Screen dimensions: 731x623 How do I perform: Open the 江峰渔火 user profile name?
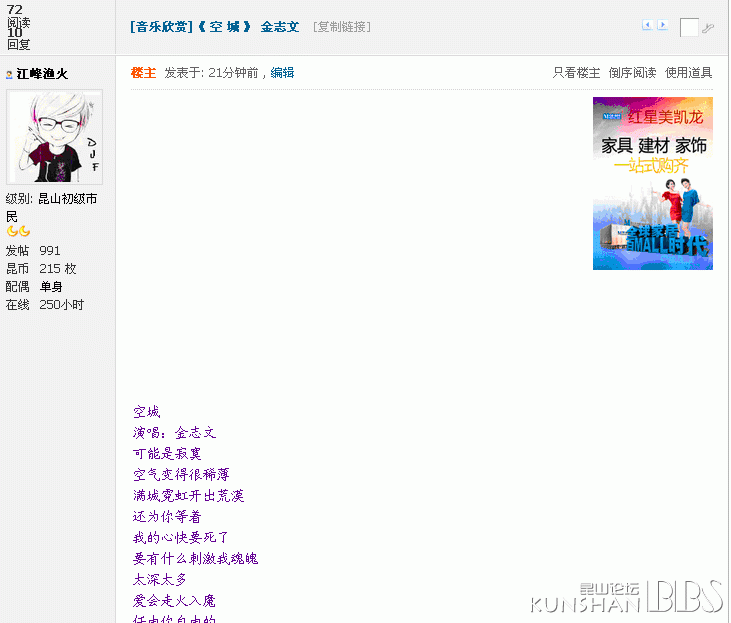pyautogui.click(x=42, y=74)
